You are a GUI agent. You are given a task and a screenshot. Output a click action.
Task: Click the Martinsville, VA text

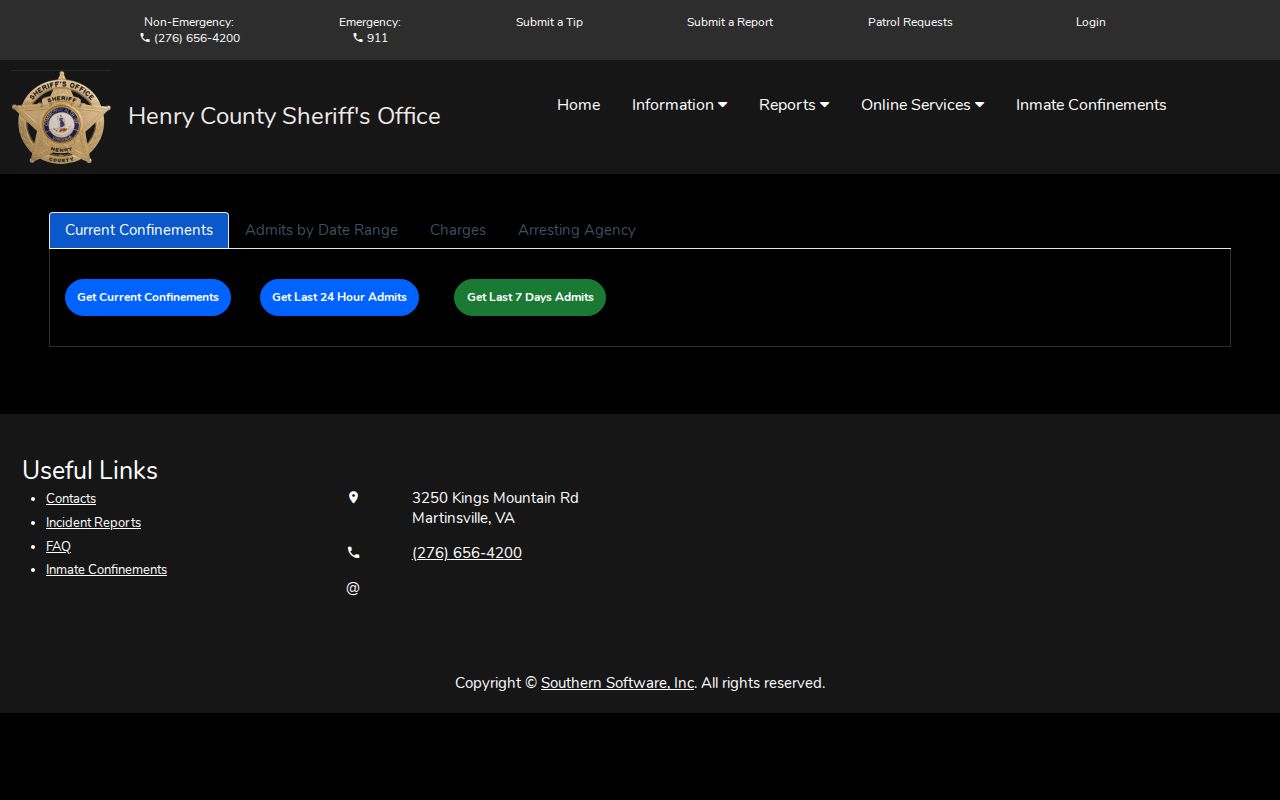[463, 518]
